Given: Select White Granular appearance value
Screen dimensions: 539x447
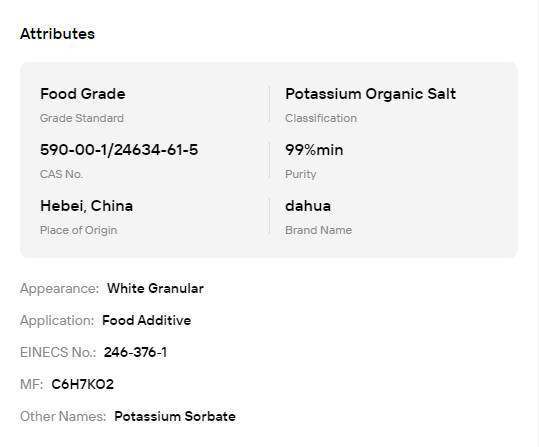Looking at the screenshot, I should (x=155, y=288).
